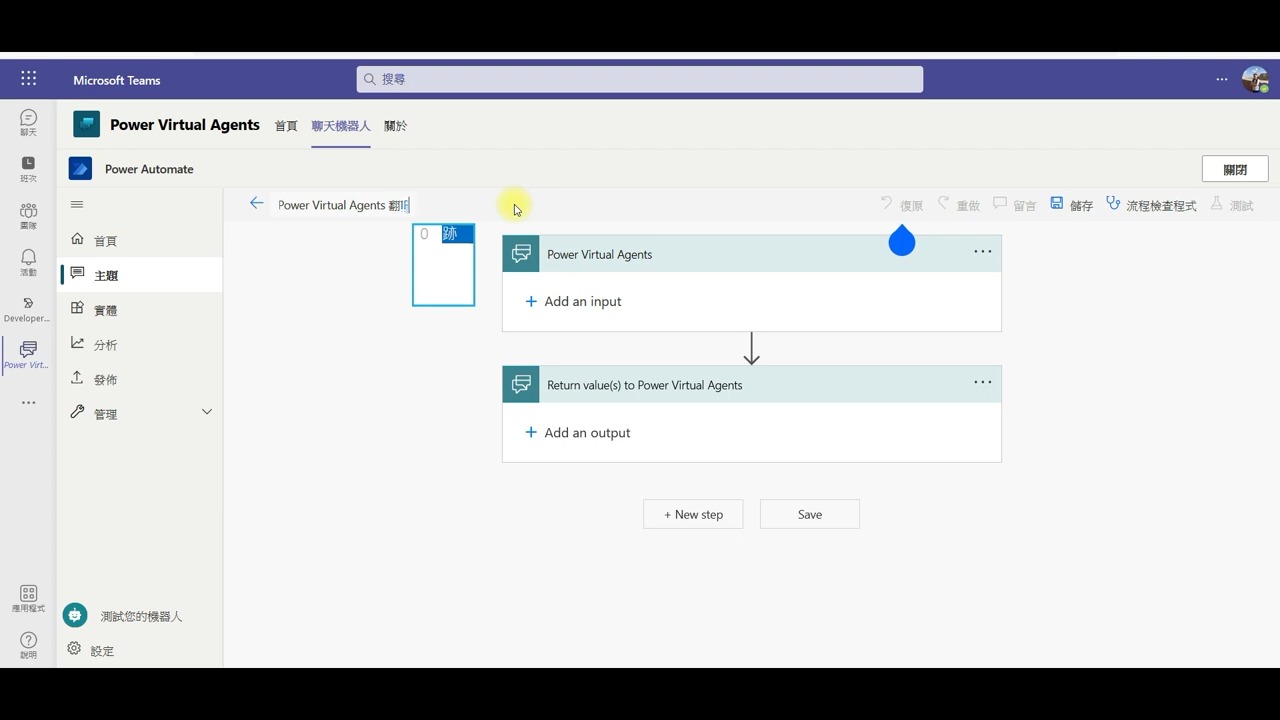Open 分析 analytics in the sidebar

(140, 344)
